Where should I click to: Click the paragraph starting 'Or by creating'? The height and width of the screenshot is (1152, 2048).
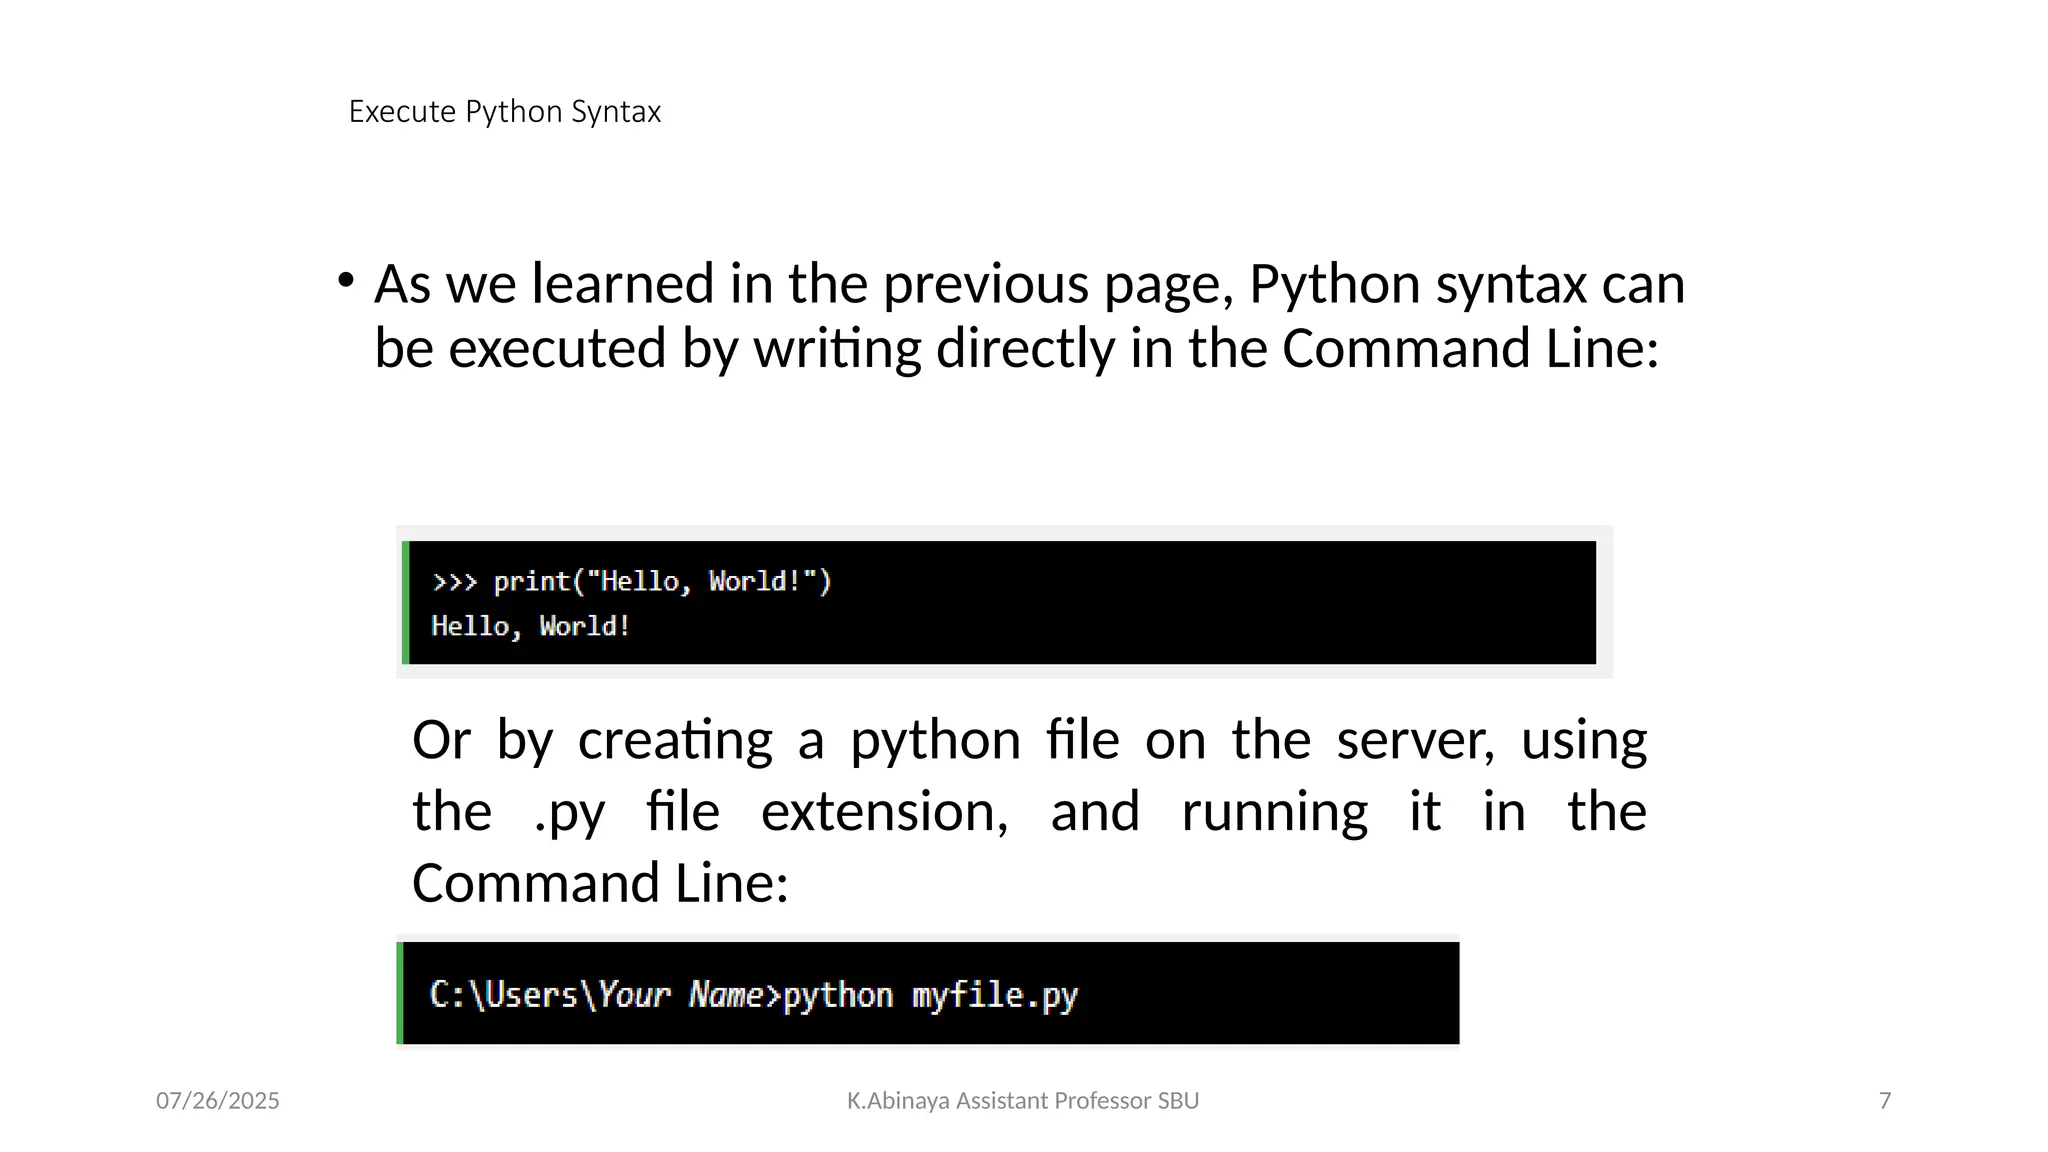pos(1029,811)
